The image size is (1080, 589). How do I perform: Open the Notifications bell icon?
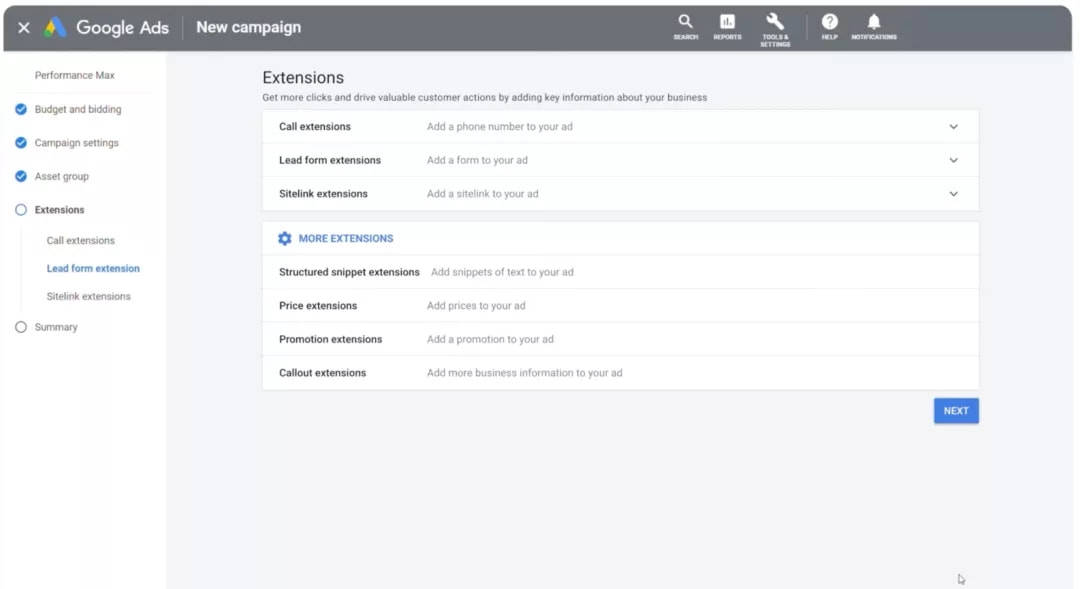pos(873,22)
